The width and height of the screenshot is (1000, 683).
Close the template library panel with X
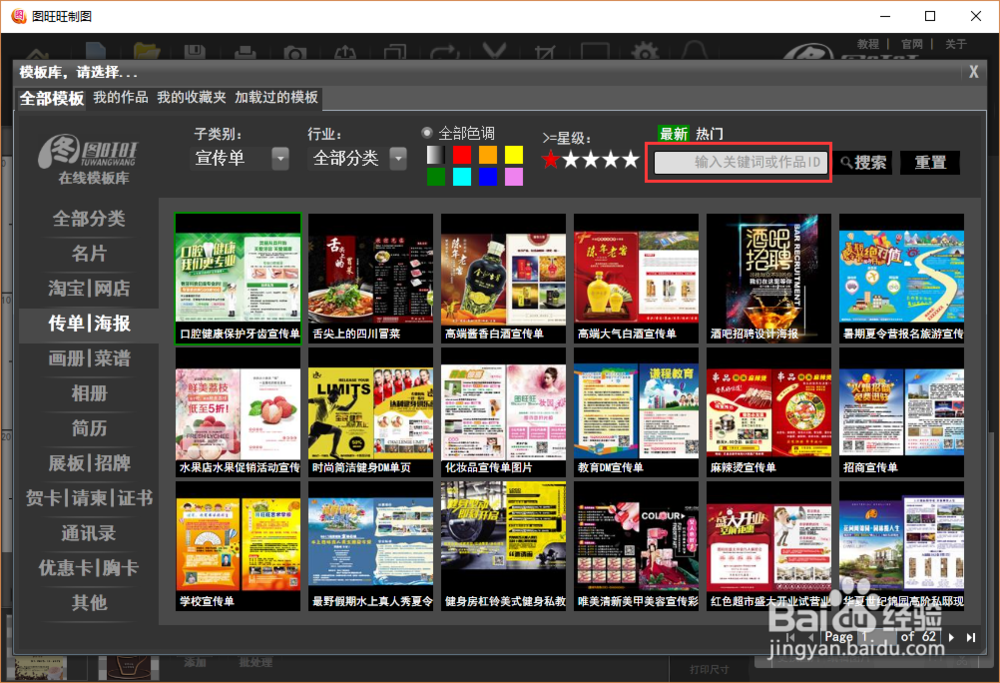tap(973, 71)
